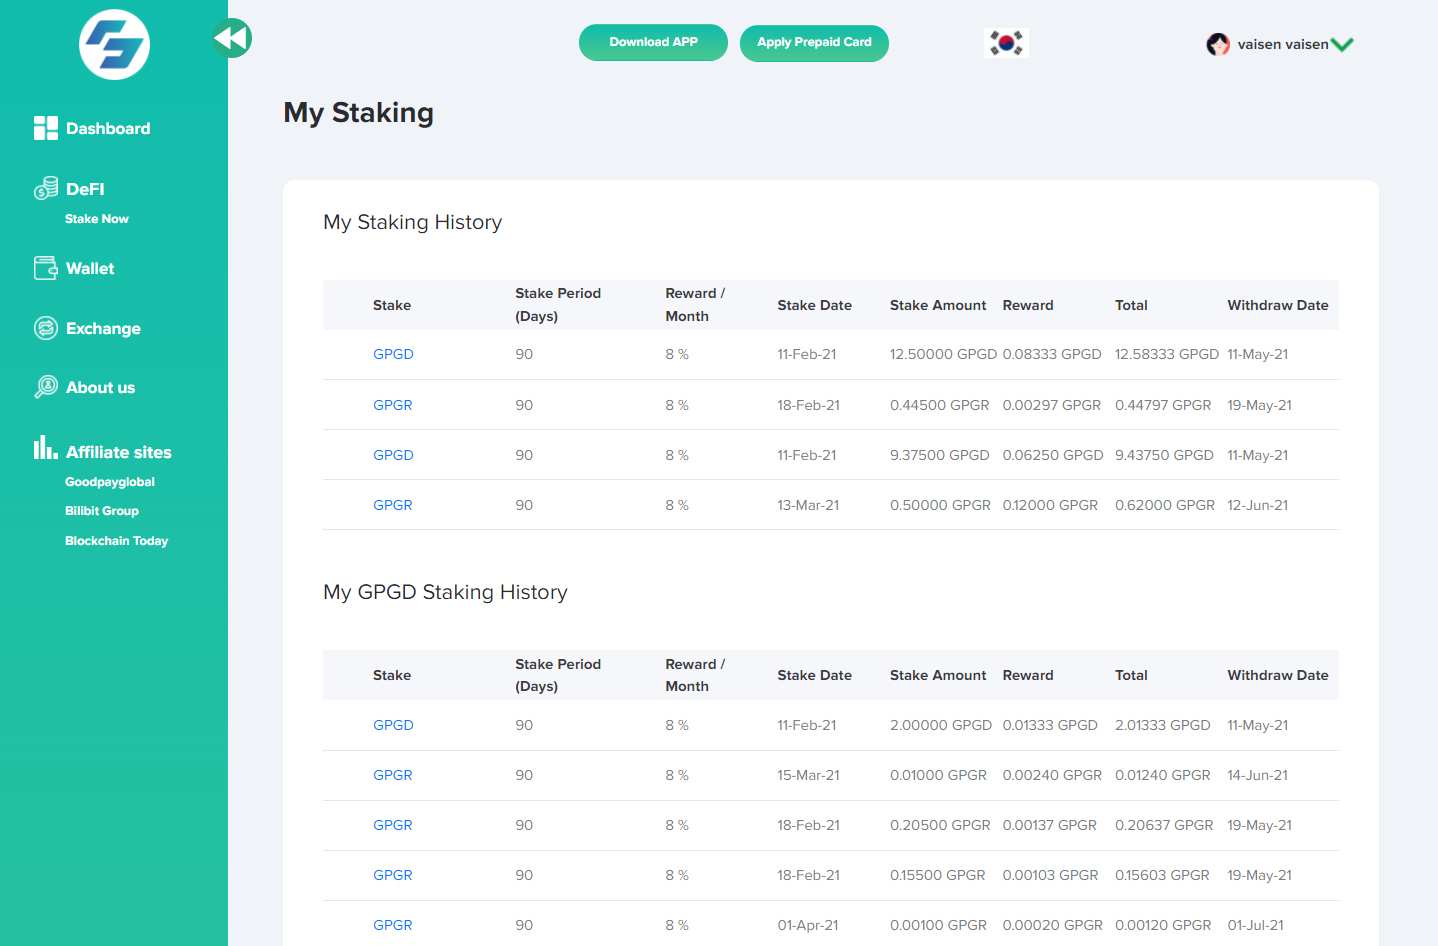The width and height of the screenshot is (1438, 946).
Task: Click the site logo in the sidebar
Action: (114, 45)
